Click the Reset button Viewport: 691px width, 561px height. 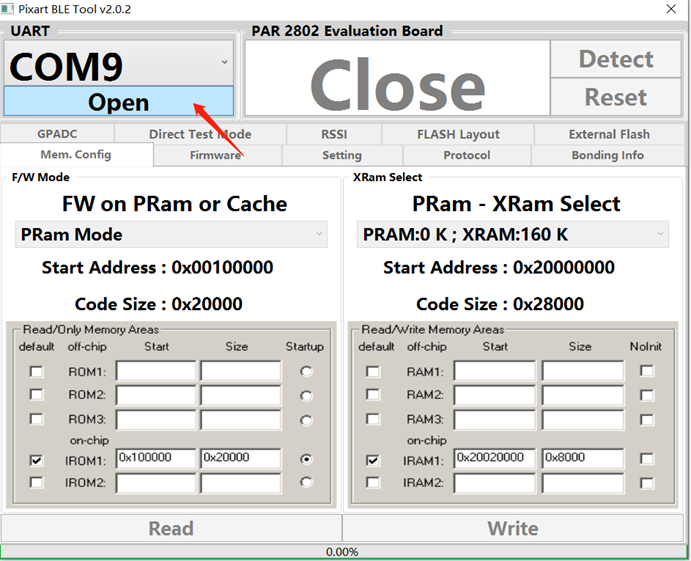[x=616, y=97]
